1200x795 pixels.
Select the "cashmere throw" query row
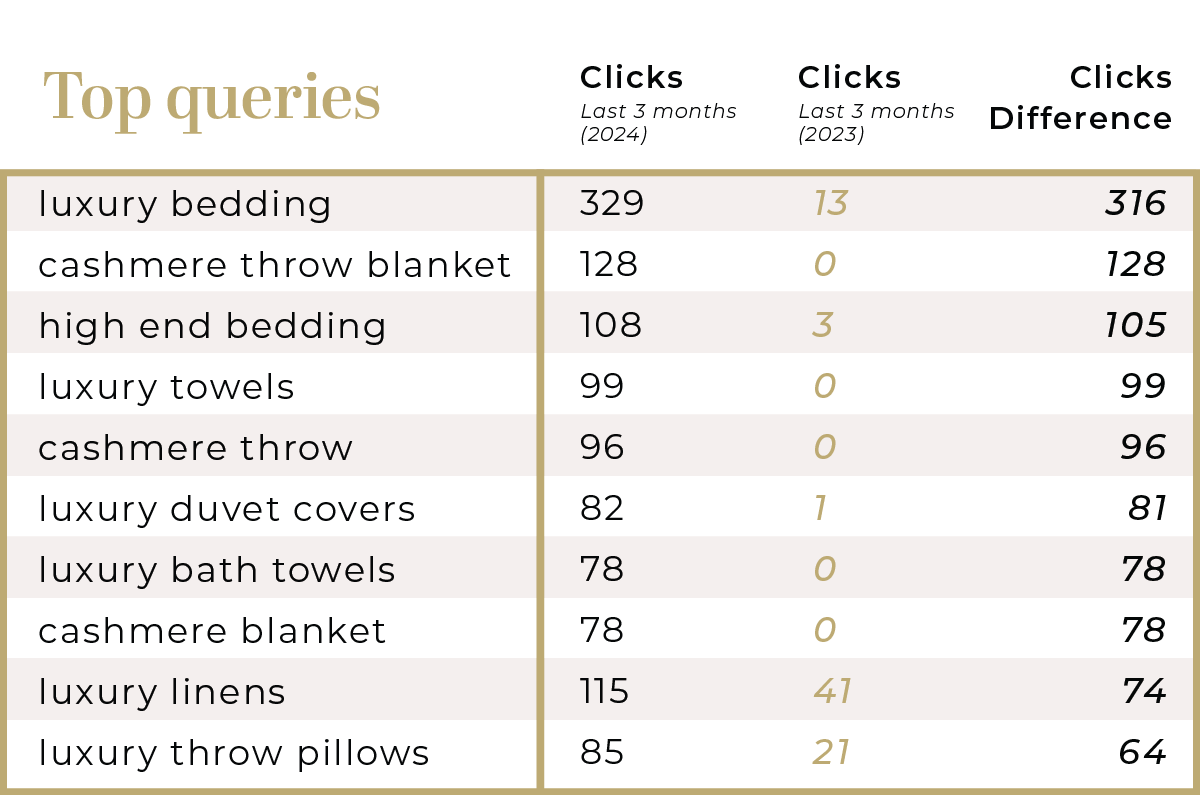[195, 448]
